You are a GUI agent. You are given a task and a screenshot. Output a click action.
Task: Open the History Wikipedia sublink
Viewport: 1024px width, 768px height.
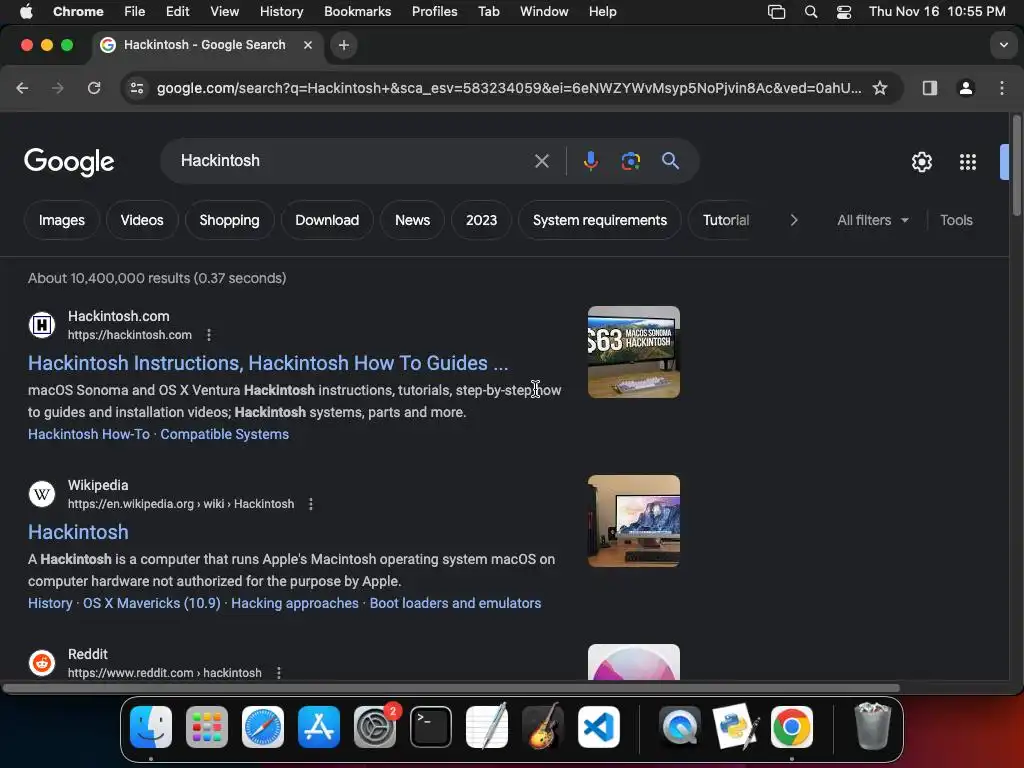point(50,603)
